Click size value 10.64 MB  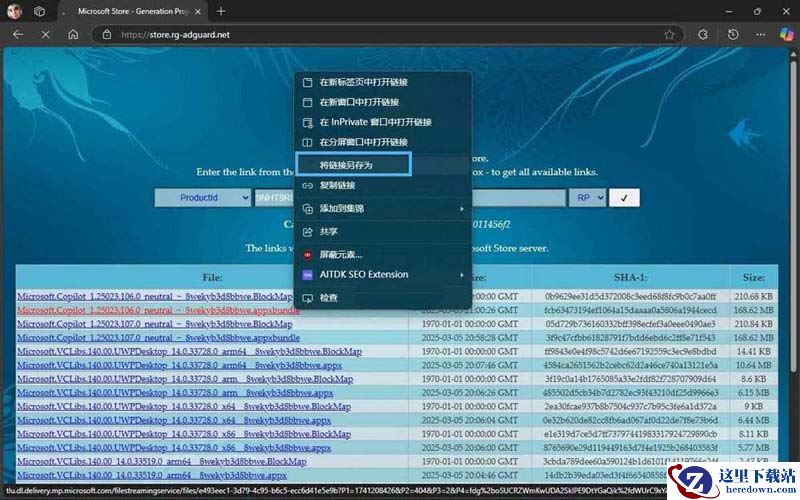[x=754, y=365]
